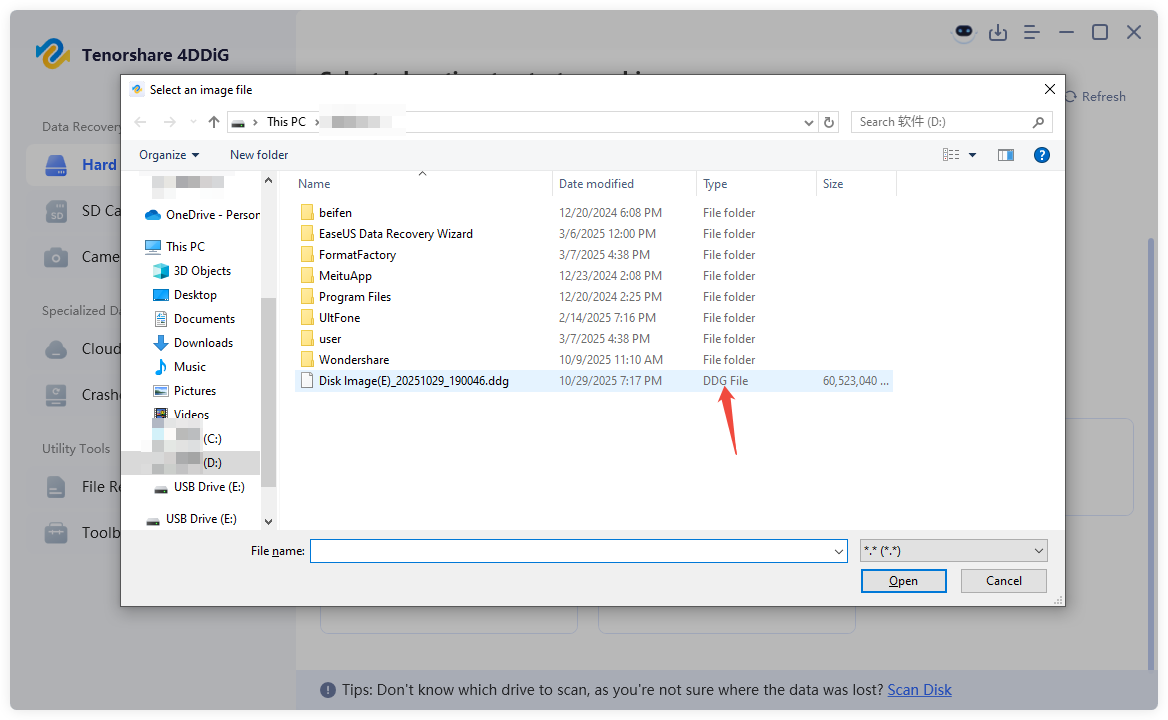Image resolution: width=1168 pixels, height=720 pixels.
Task: Toggle the preview pane icon
Action: coord(1006,155)
